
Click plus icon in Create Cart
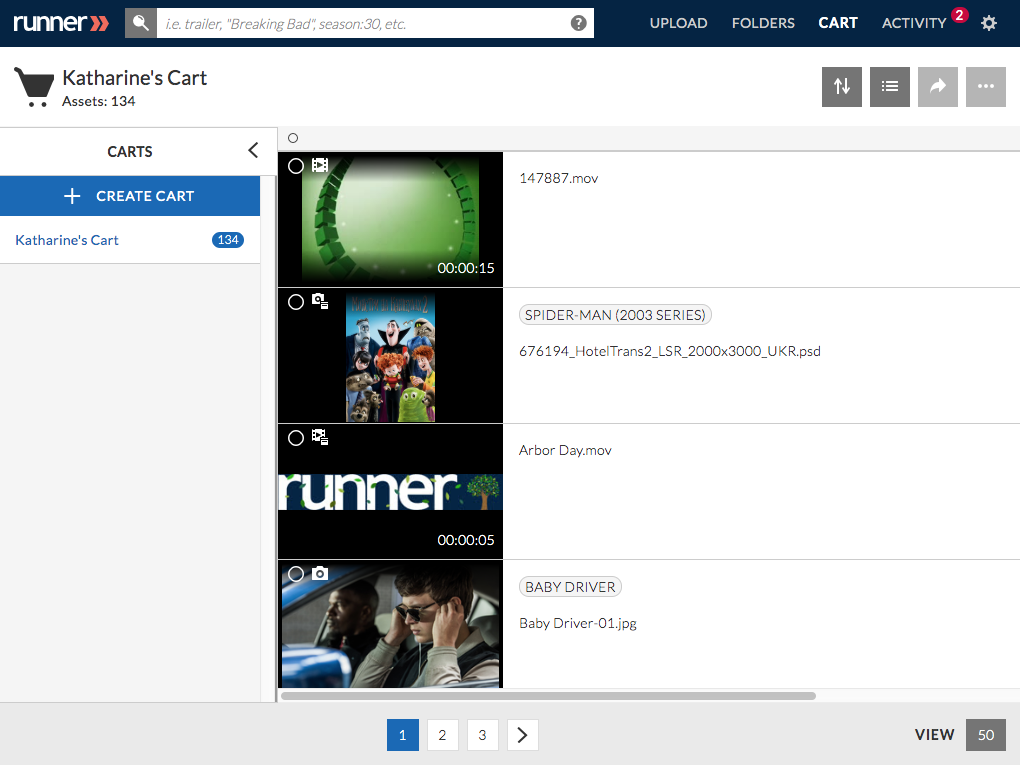(72, 196)
